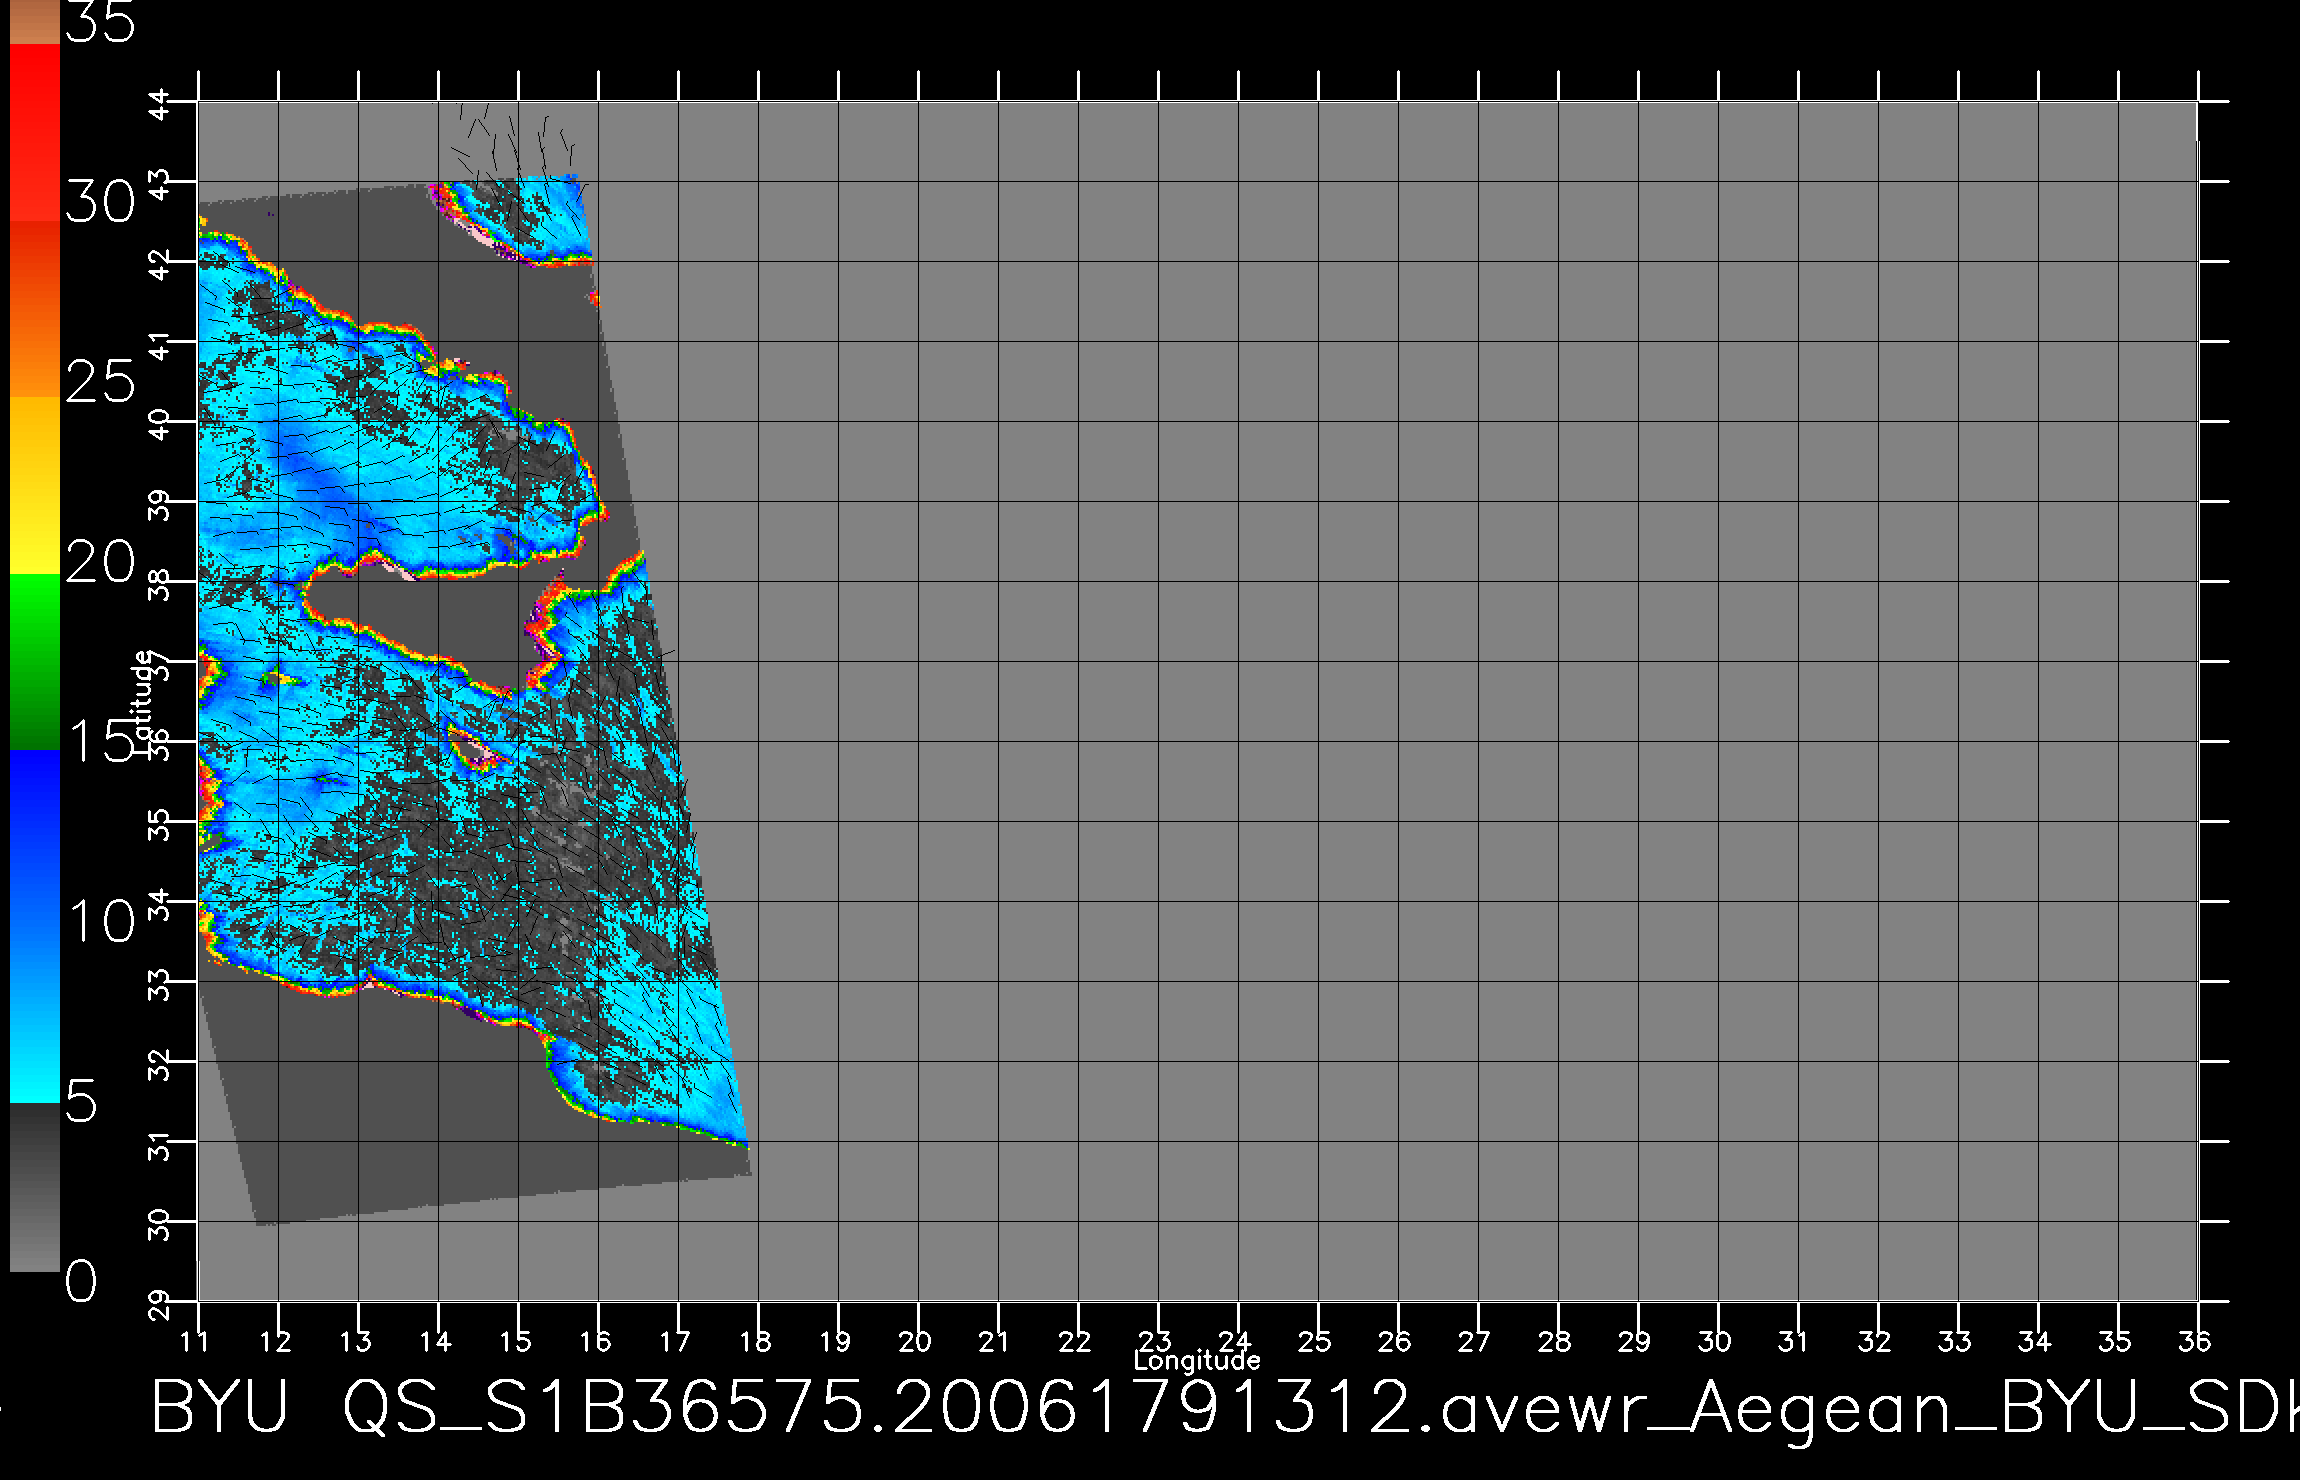Click latitude tick label 44
The height and width of the screenshot is (1480, 2300).
161,104
